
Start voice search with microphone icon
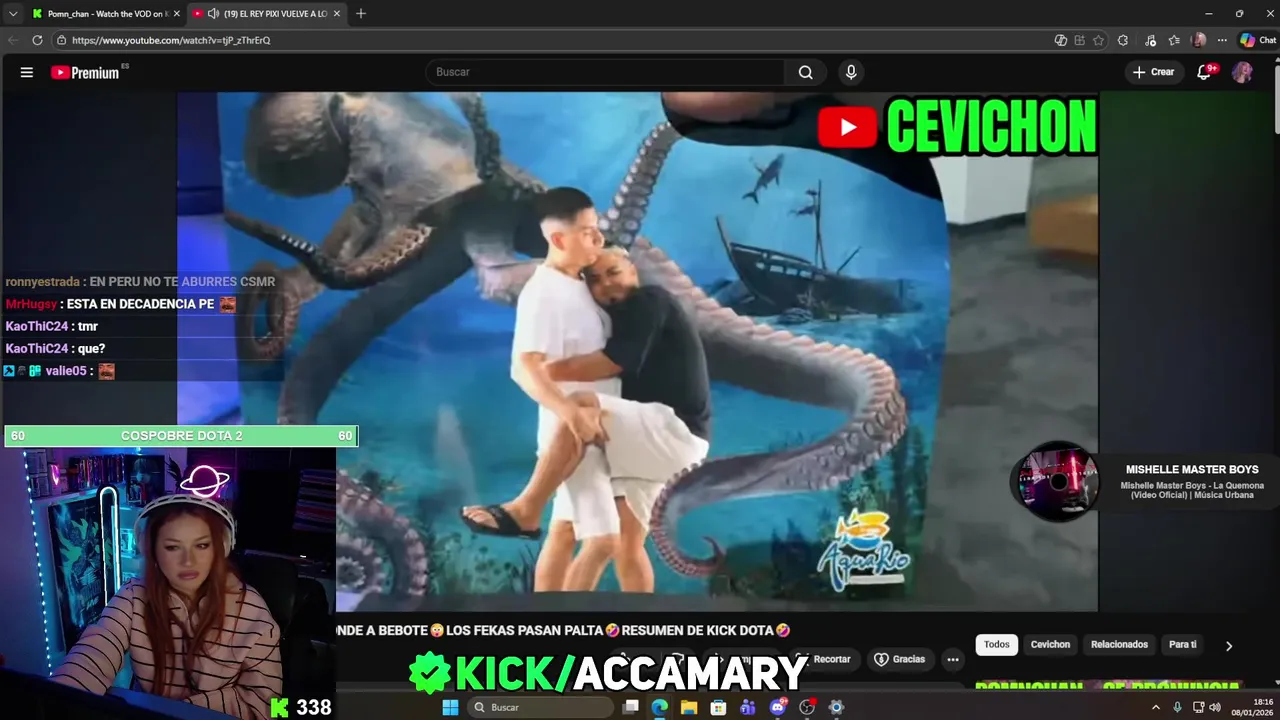pos(851,72)
